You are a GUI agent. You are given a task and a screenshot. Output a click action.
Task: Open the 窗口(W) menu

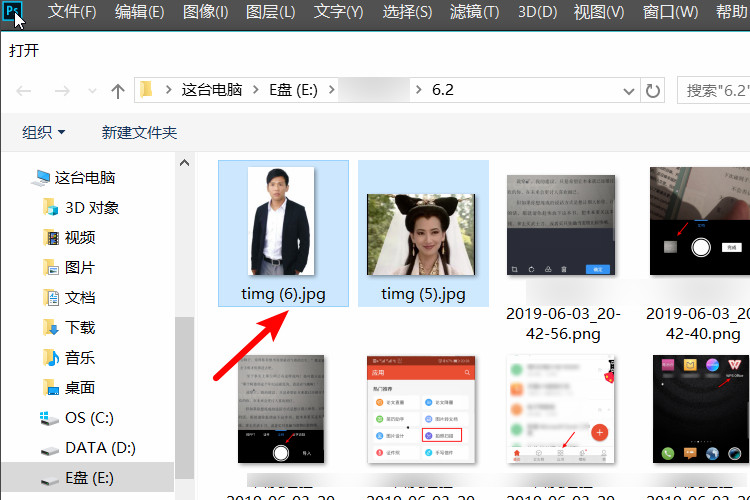pos(670,11)
